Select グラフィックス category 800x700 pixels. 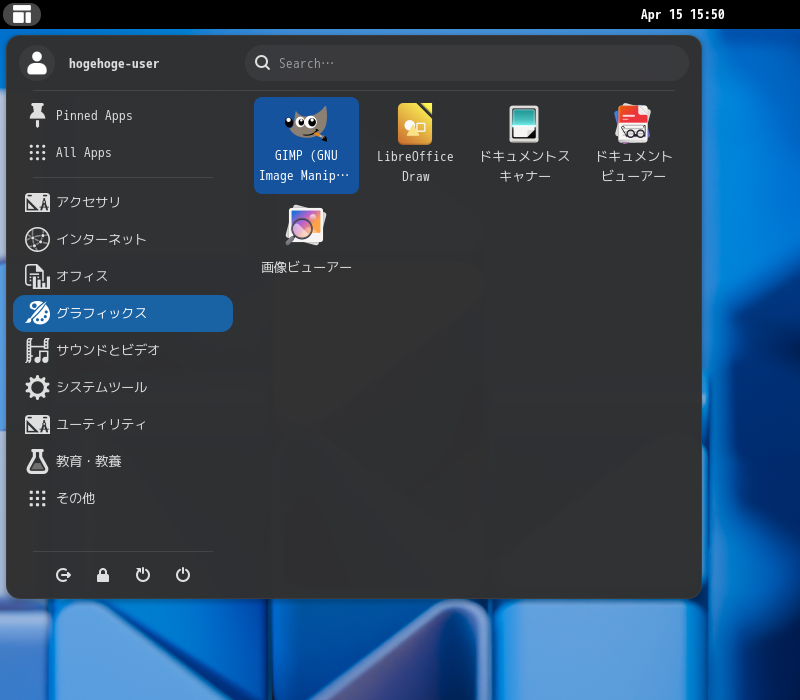tap(123, 313)
